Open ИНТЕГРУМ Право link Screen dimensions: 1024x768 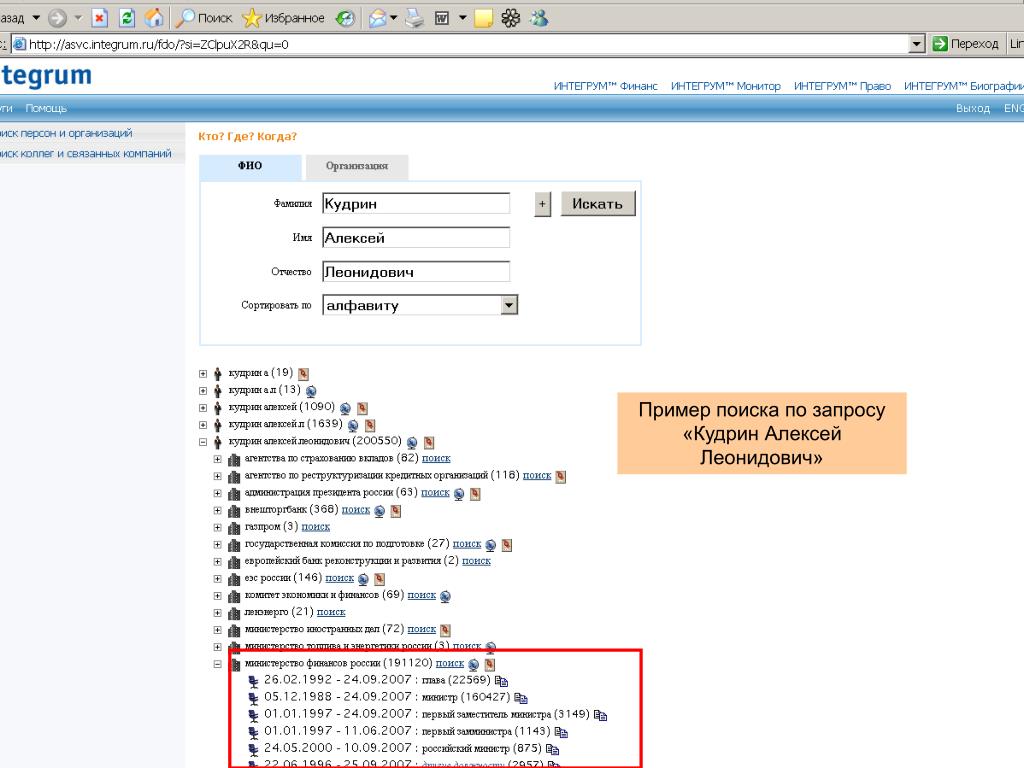pyautogui.click(x=842, y=86)
